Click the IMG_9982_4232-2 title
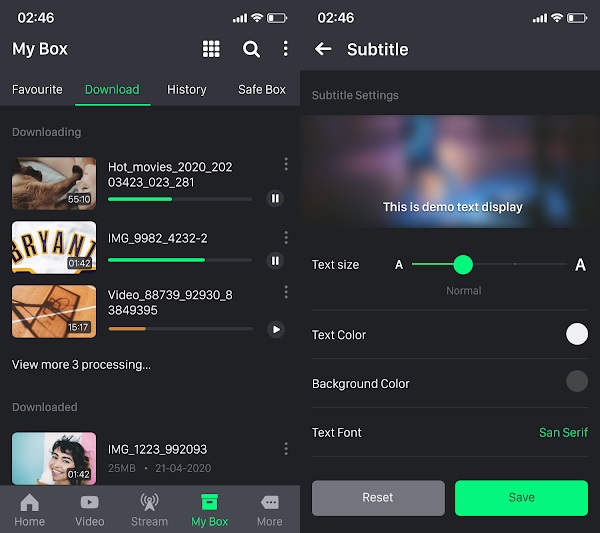This screenshot has width=600, height=533. [x=157, y=238]
